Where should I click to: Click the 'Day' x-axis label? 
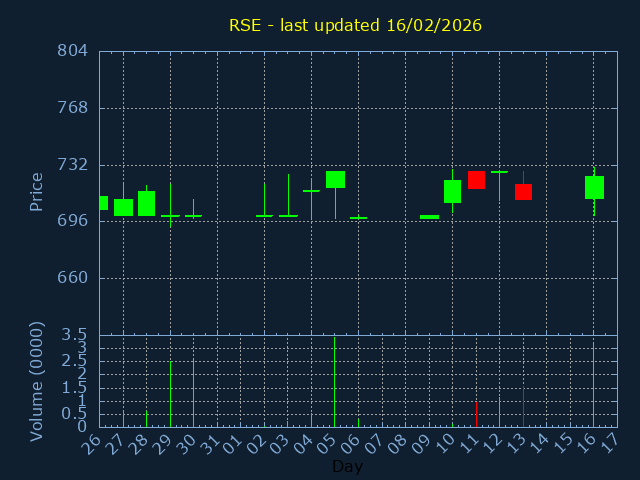347,466
